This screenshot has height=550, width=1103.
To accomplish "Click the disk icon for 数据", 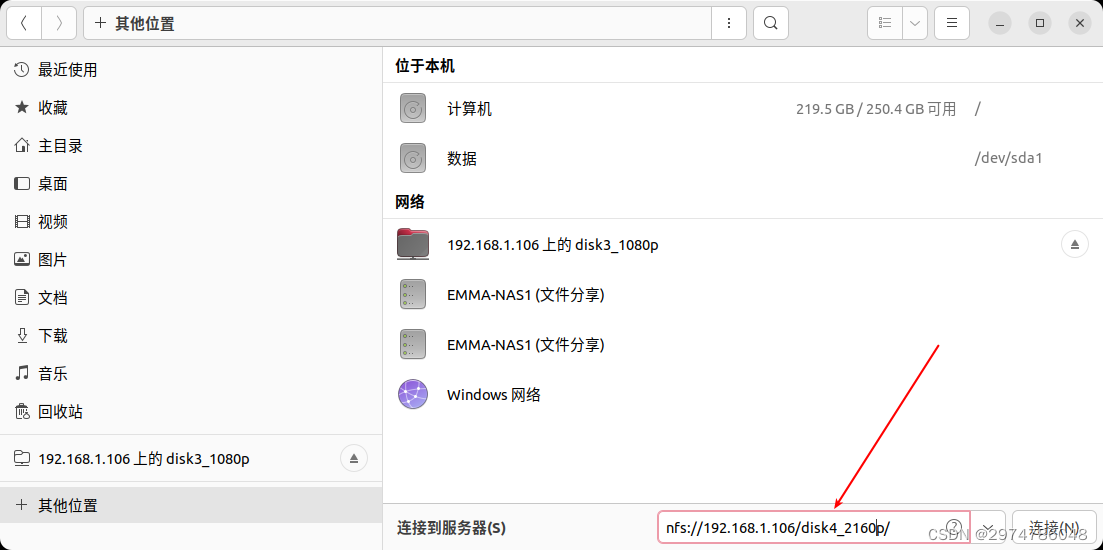I will point(413,158).
